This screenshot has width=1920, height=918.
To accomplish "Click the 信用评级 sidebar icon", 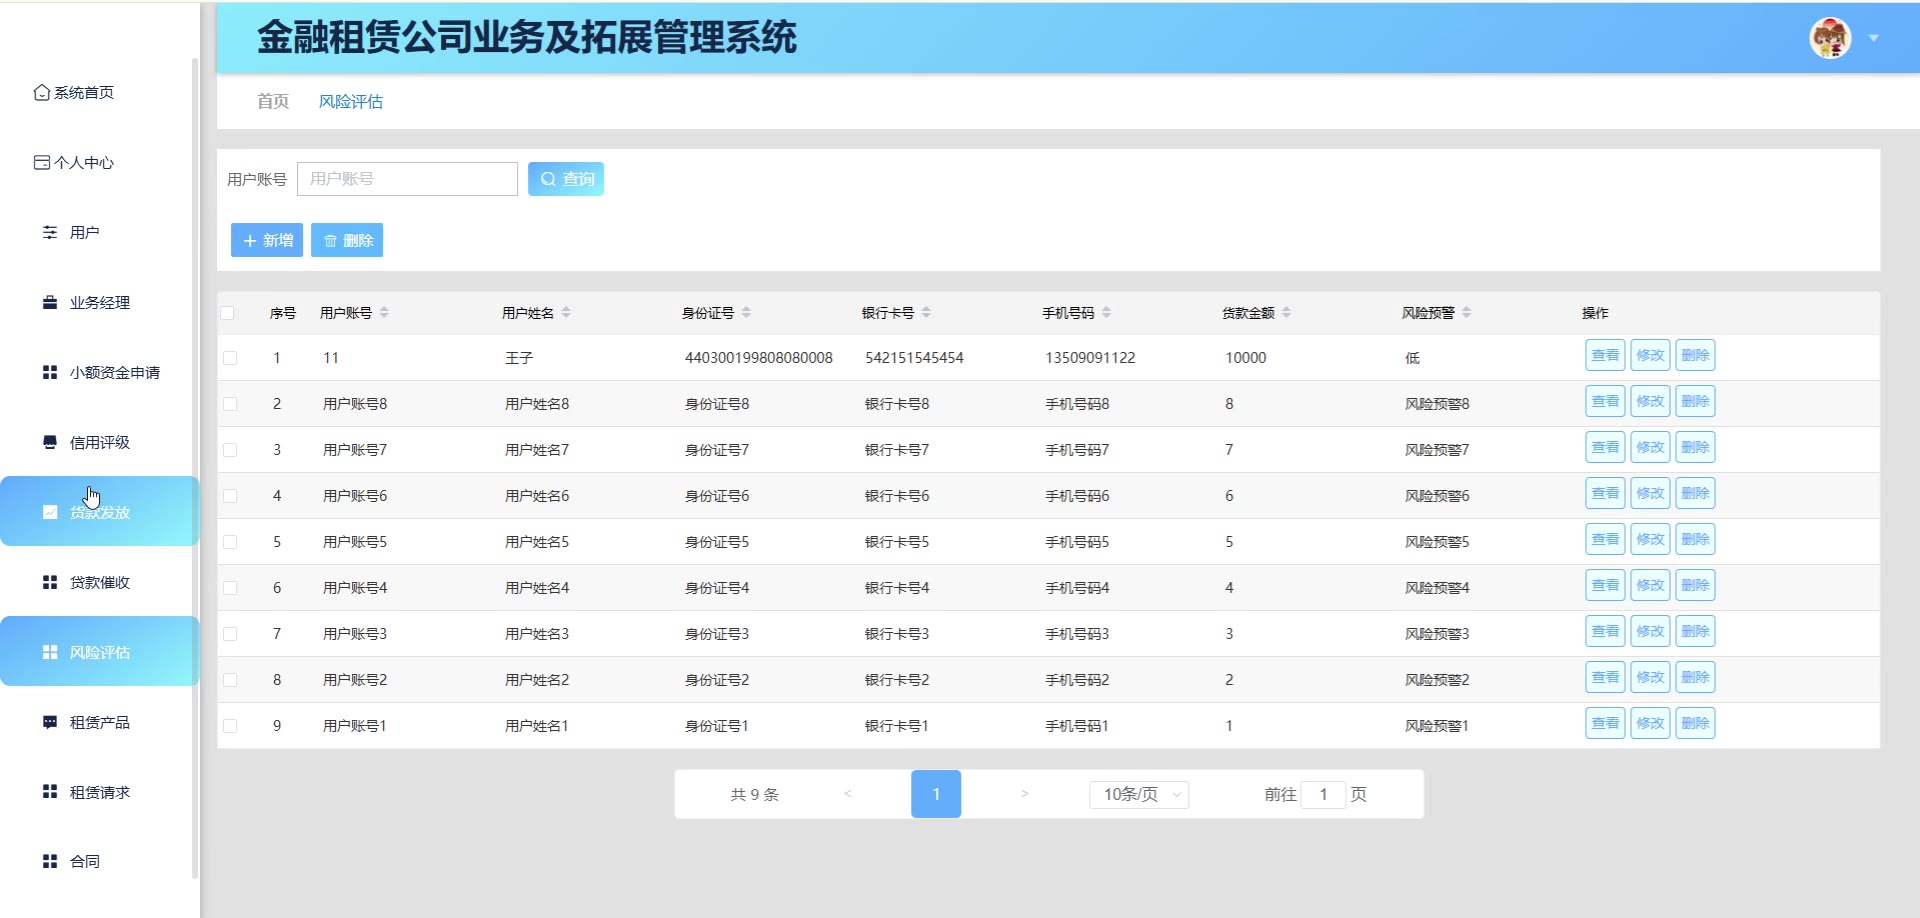I will pos(50,442).
